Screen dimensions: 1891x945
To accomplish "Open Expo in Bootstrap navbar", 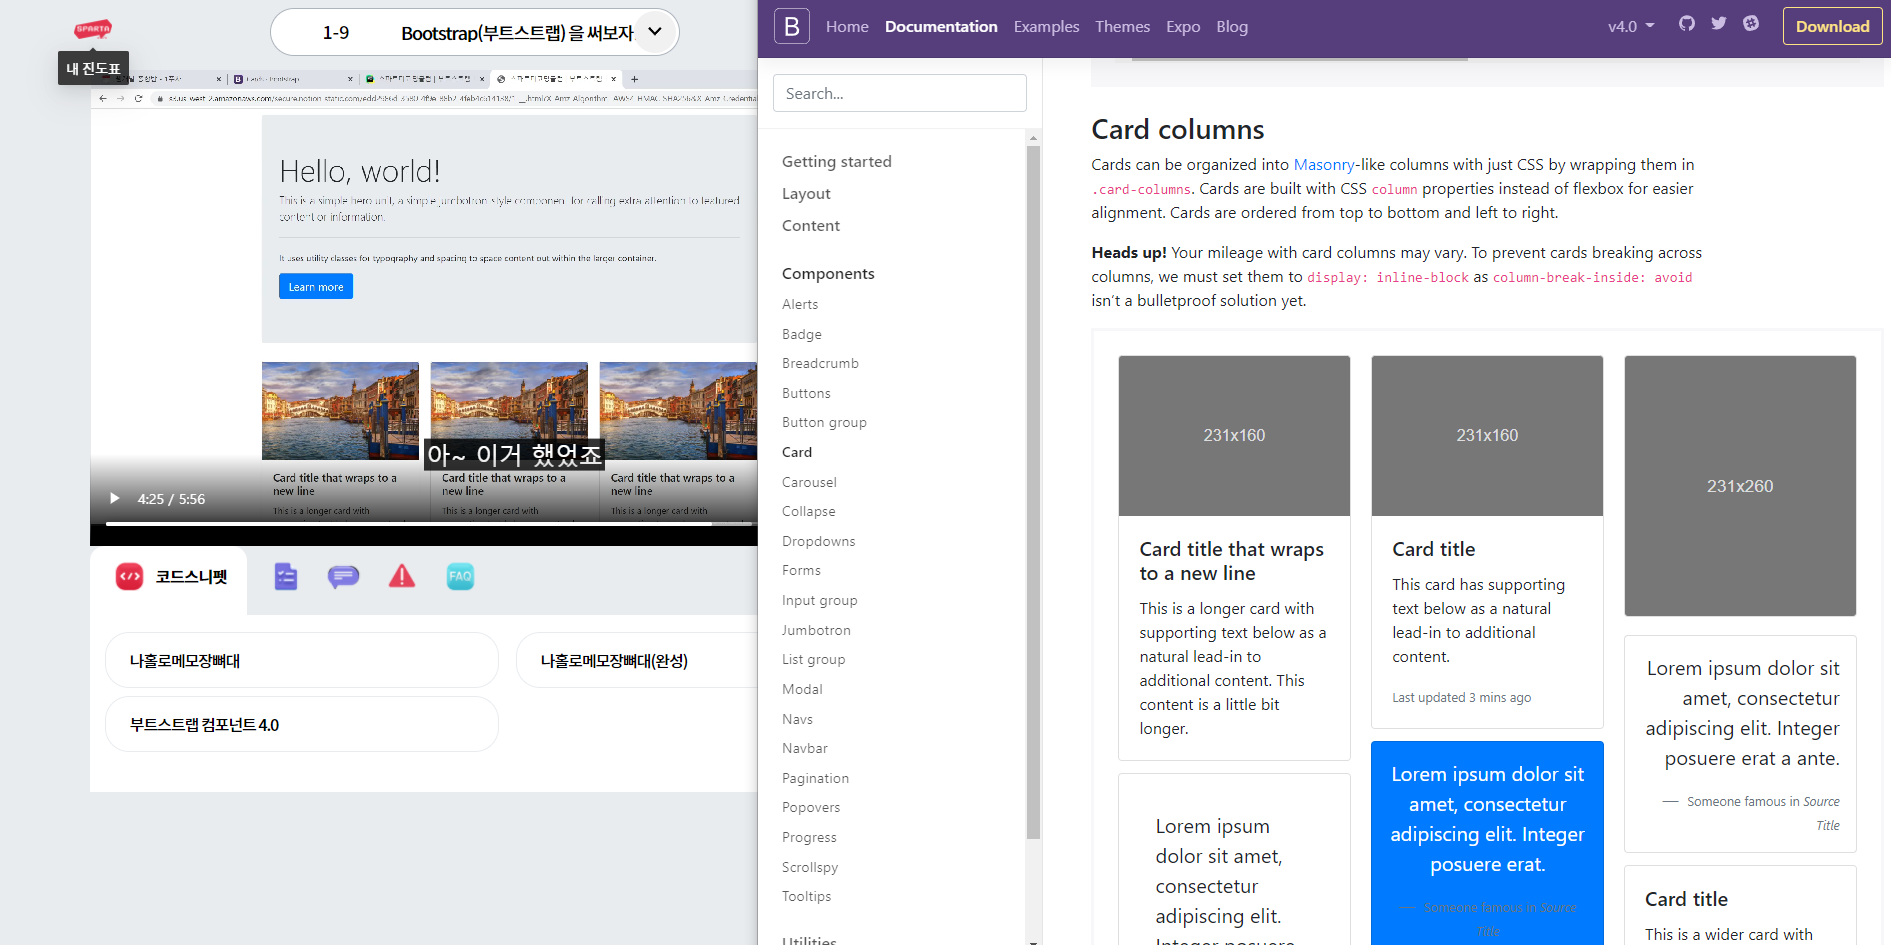I will coord(1183,27).
